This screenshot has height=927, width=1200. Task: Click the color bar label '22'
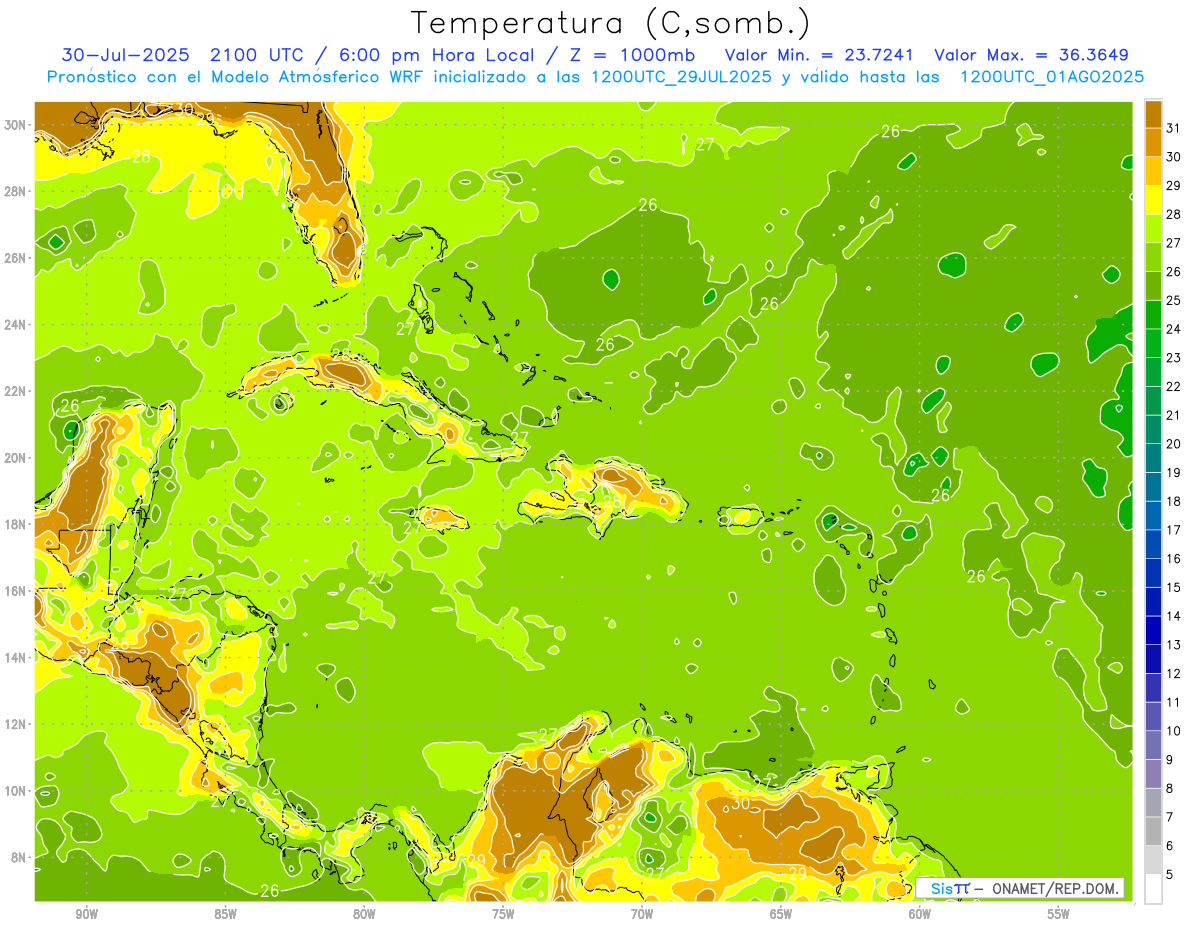coord(1173,386)
